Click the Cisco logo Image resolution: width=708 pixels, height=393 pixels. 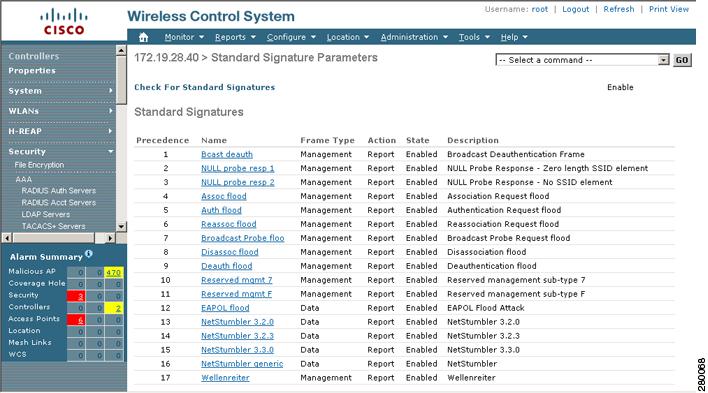coord(64,22)
